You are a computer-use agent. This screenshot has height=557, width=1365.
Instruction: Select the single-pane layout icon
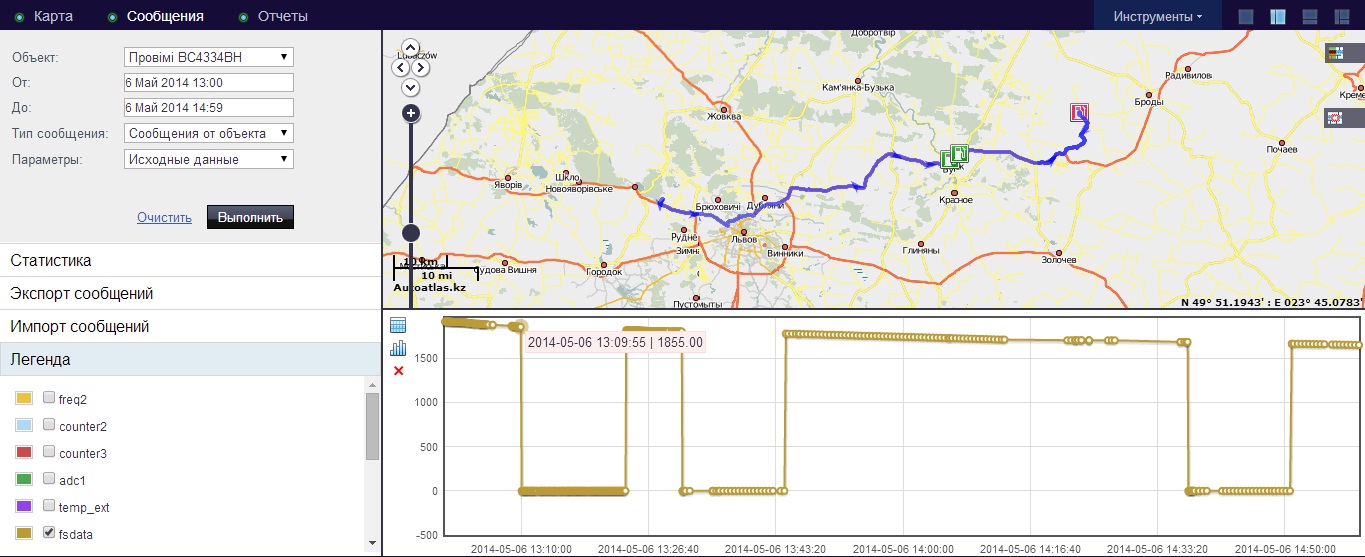[1245, 16]
